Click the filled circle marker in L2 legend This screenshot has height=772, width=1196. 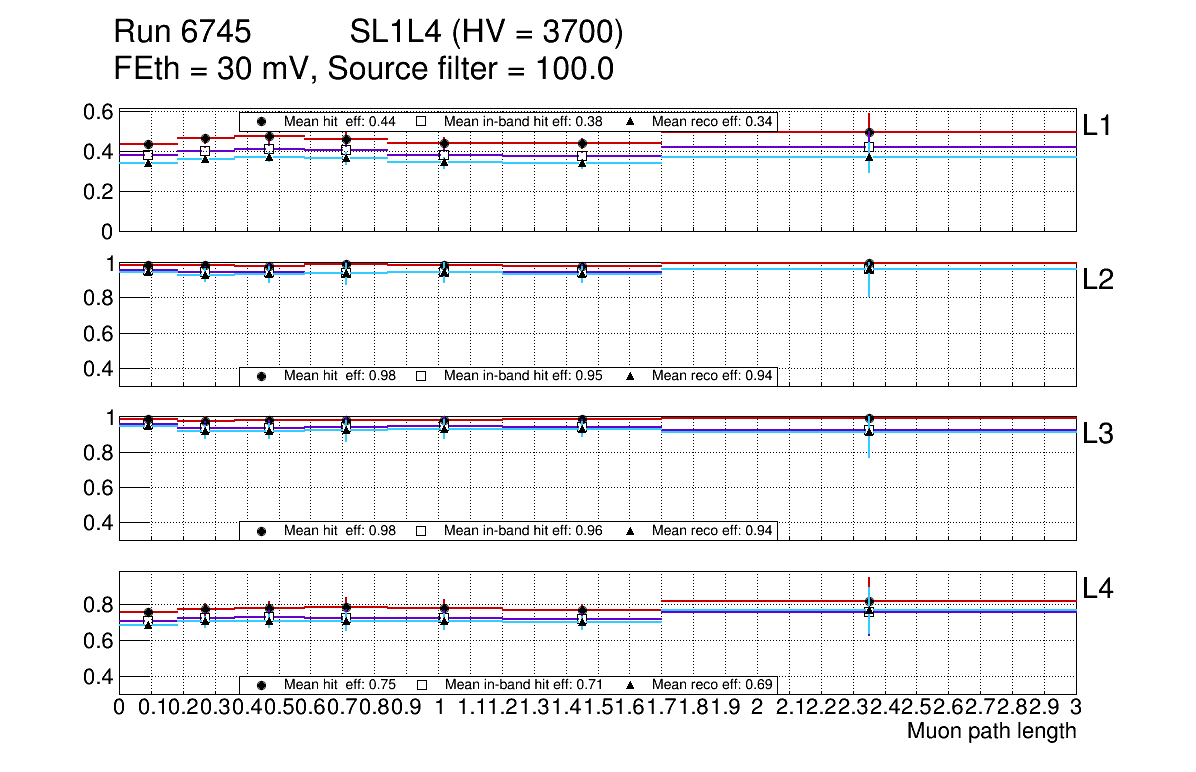click(261, 376)
